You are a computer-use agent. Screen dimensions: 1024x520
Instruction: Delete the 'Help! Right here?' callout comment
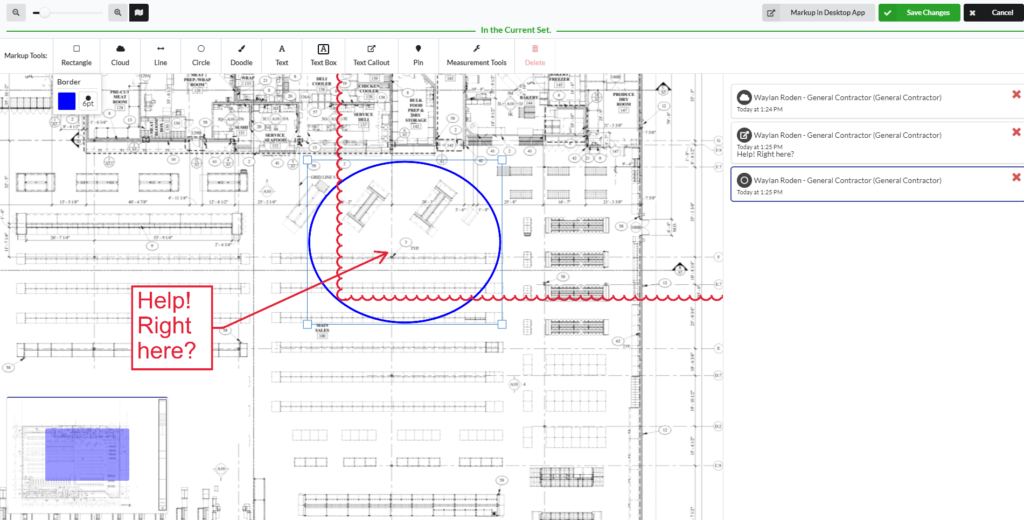click(1016, 132)
